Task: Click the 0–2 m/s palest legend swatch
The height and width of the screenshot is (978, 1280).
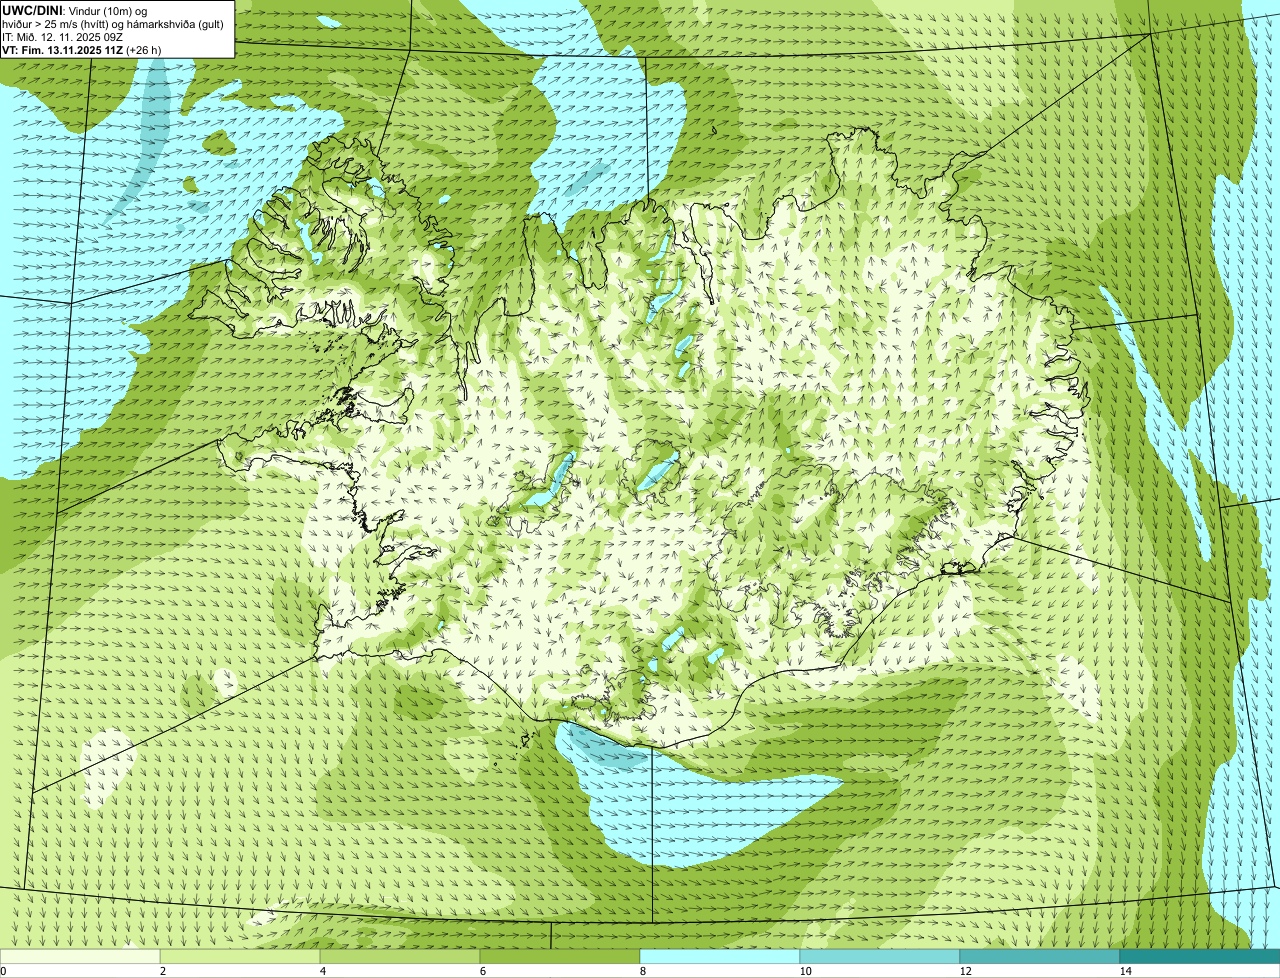Action: pos(80,957)
